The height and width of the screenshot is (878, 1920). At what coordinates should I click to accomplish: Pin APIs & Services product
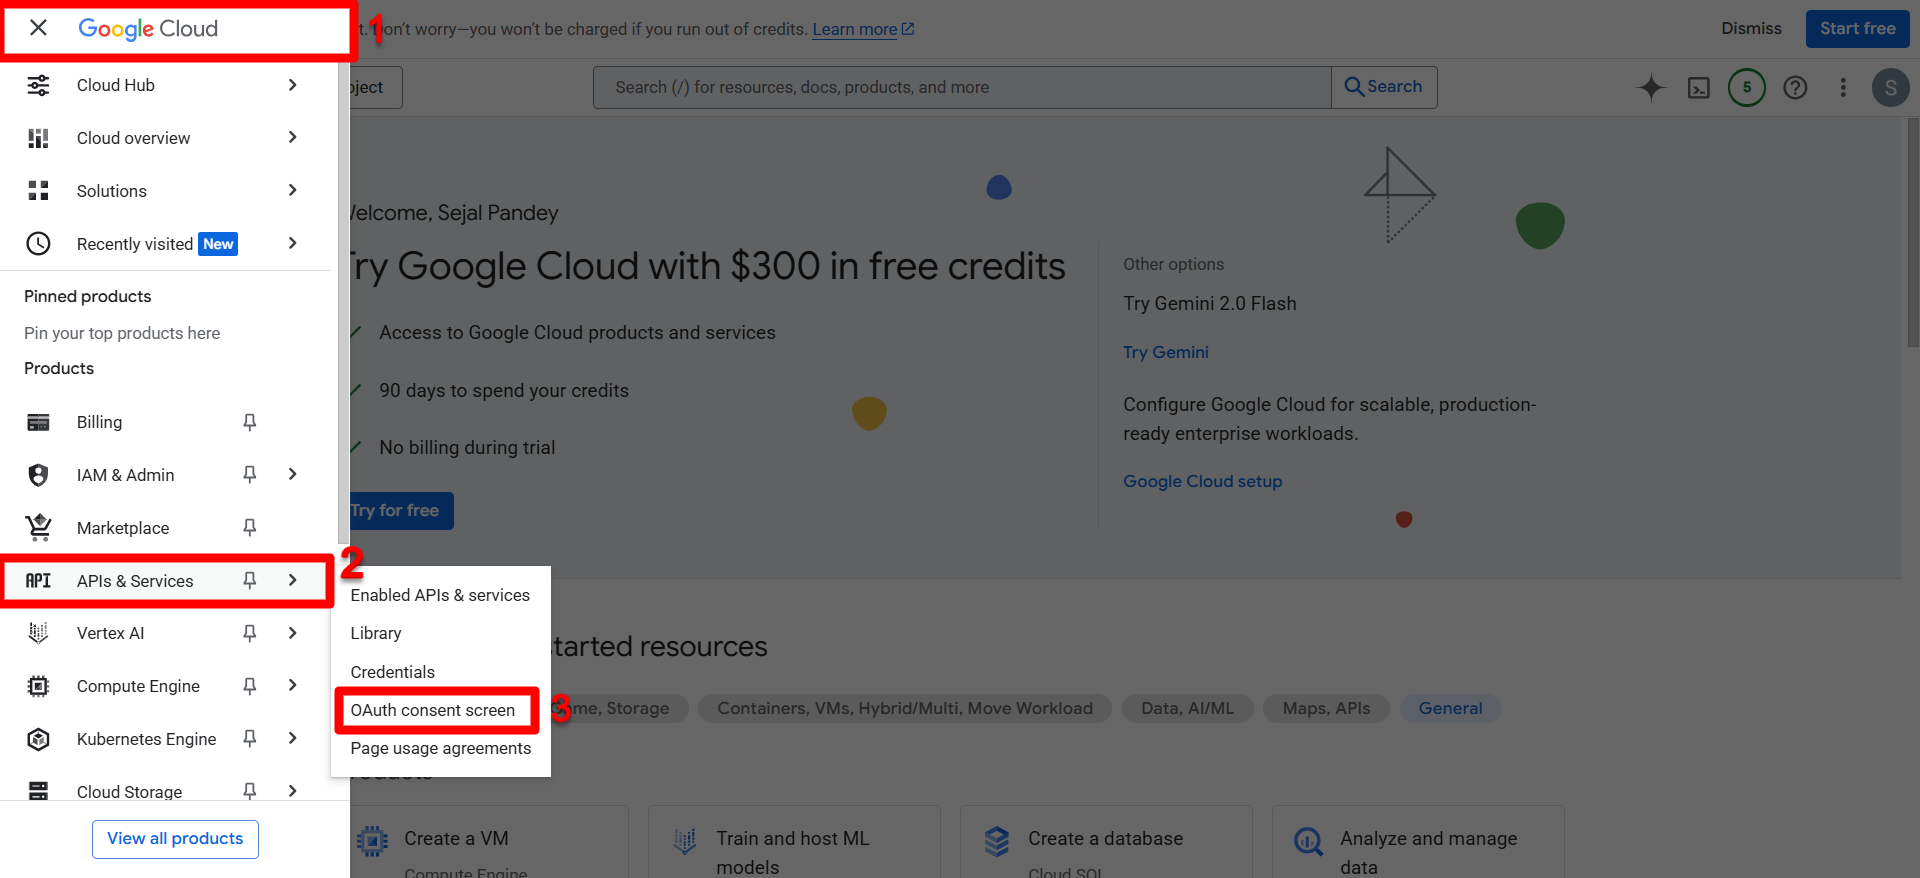click(x=250, y=580)
